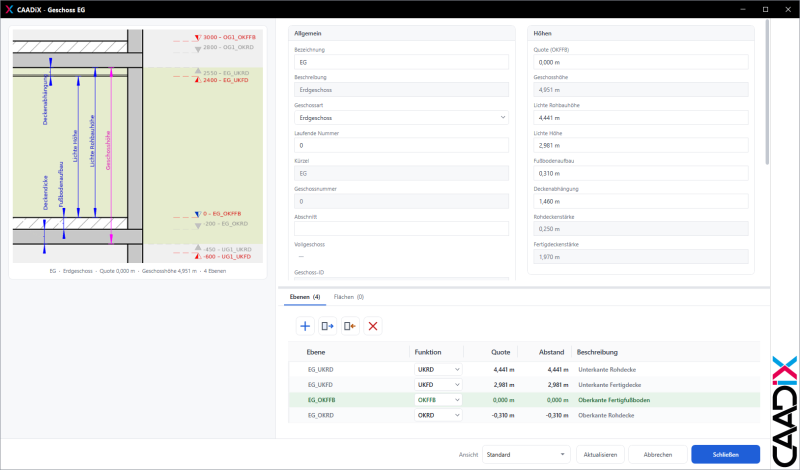Click the Fertigdeckenstärke field showing 1,970 m

(641, 257)
